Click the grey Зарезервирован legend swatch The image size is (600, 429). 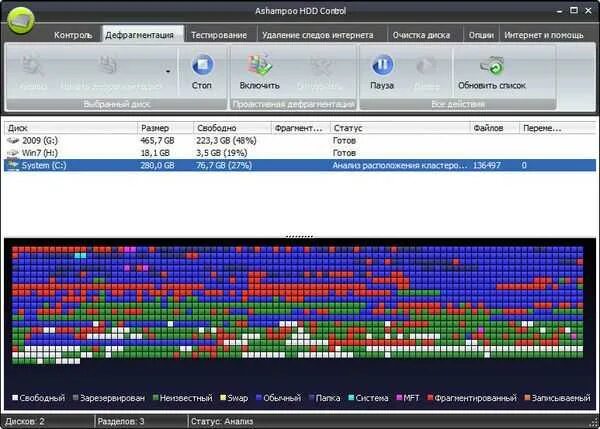tap(75, 398)
